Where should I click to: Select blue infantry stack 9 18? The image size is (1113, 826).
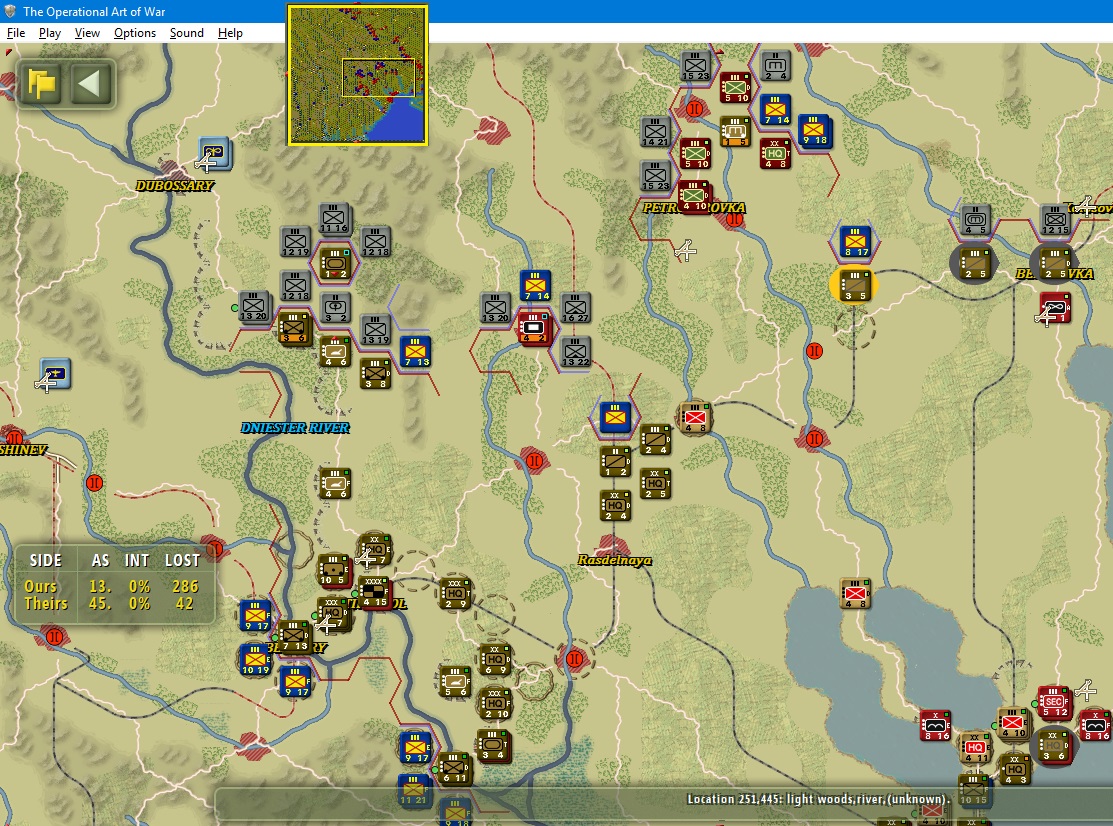click(814, 131)
